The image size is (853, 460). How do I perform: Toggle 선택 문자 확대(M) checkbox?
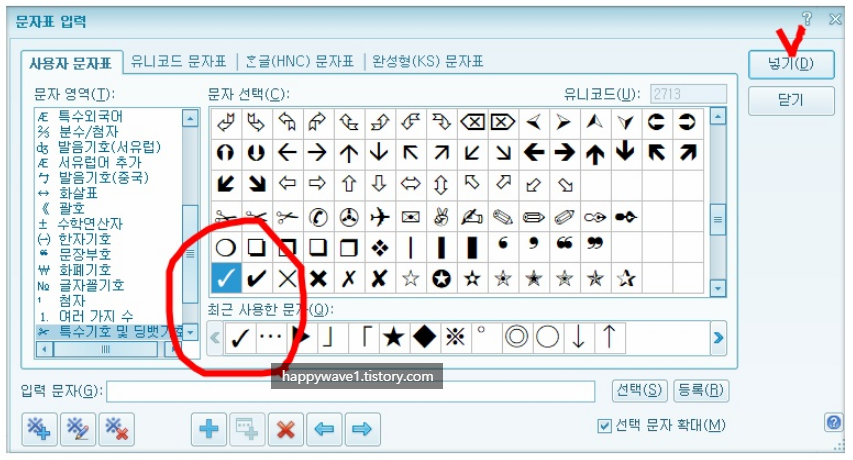604,426
